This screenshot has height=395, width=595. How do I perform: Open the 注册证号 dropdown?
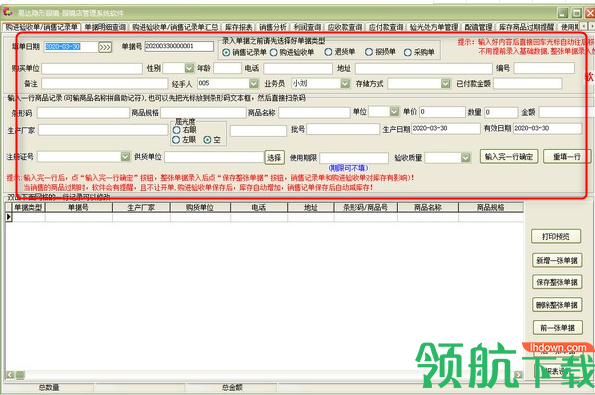pos(125,156)
